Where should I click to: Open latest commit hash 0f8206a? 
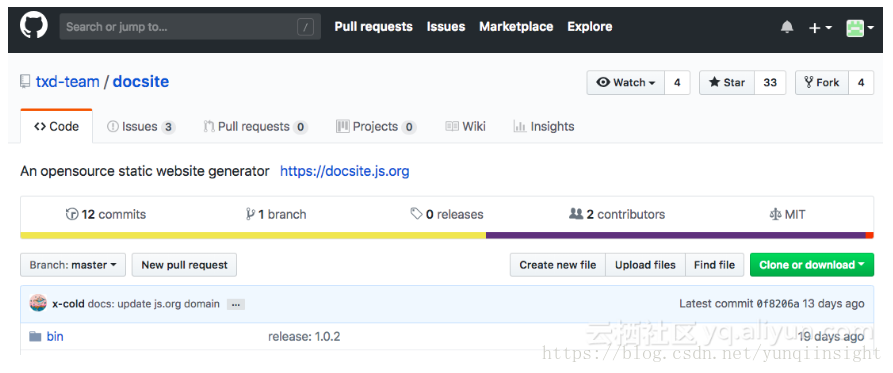(778, 304)
